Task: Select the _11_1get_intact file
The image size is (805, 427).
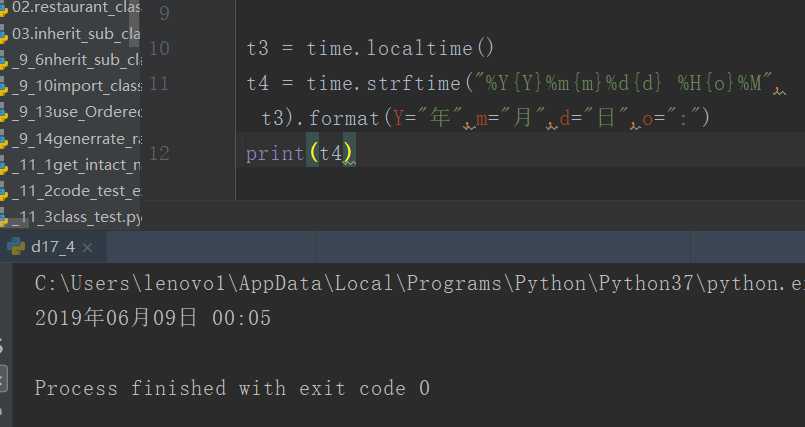Action: coord(76,165)
